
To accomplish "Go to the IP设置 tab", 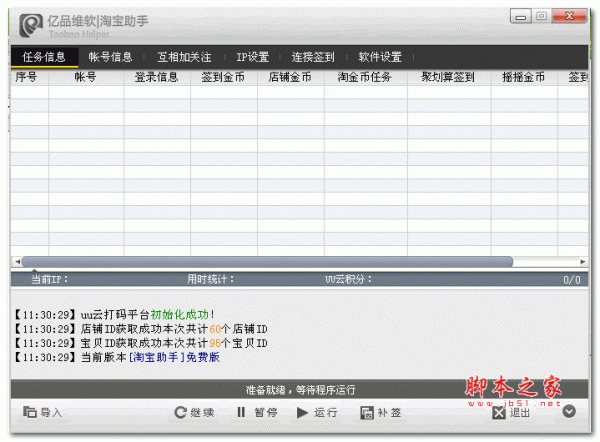I will [x=252, y=57].
